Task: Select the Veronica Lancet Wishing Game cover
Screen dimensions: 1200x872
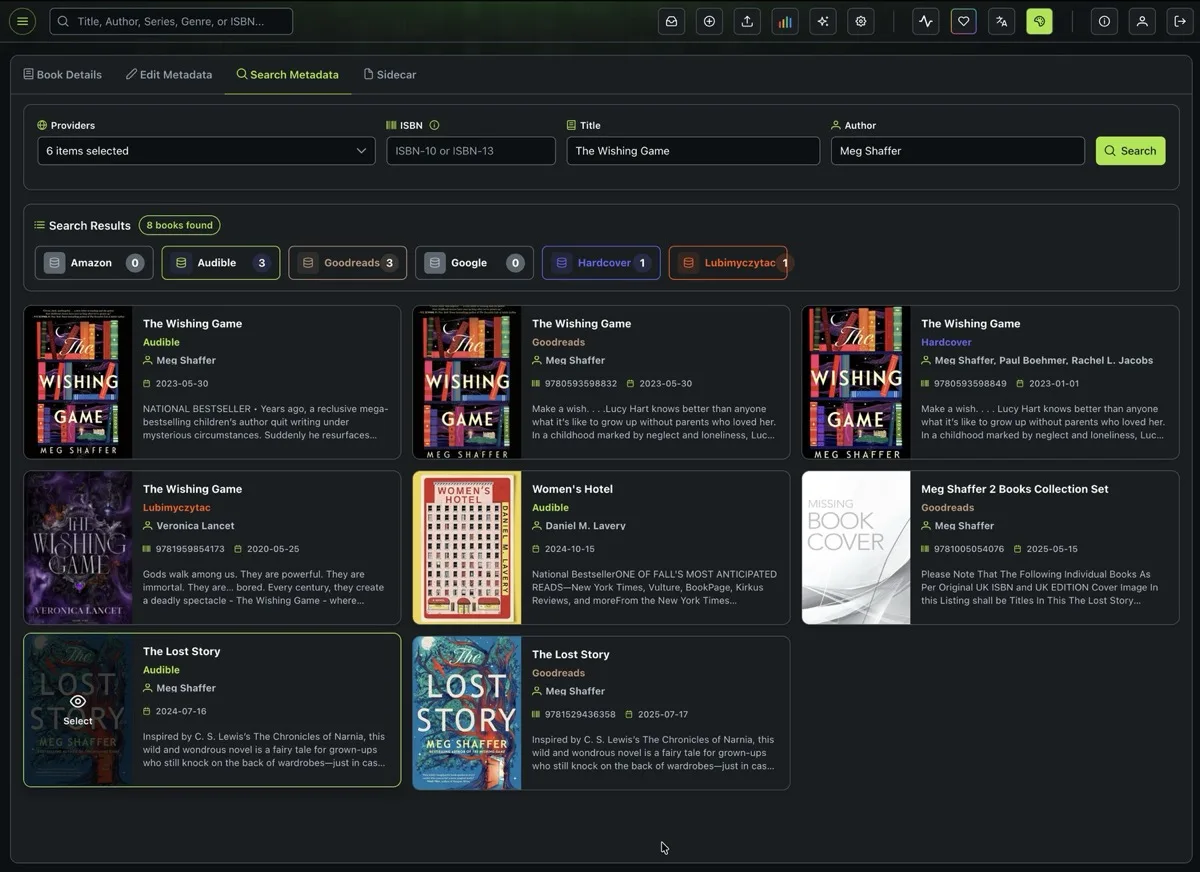Action: click(78, 548)
